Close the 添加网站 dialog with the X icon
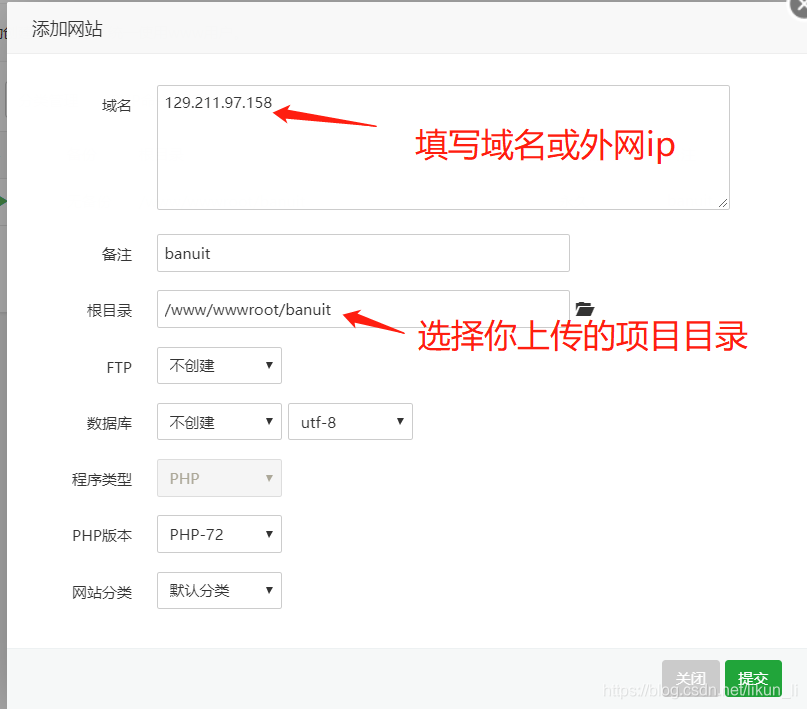 pos(799,7)
